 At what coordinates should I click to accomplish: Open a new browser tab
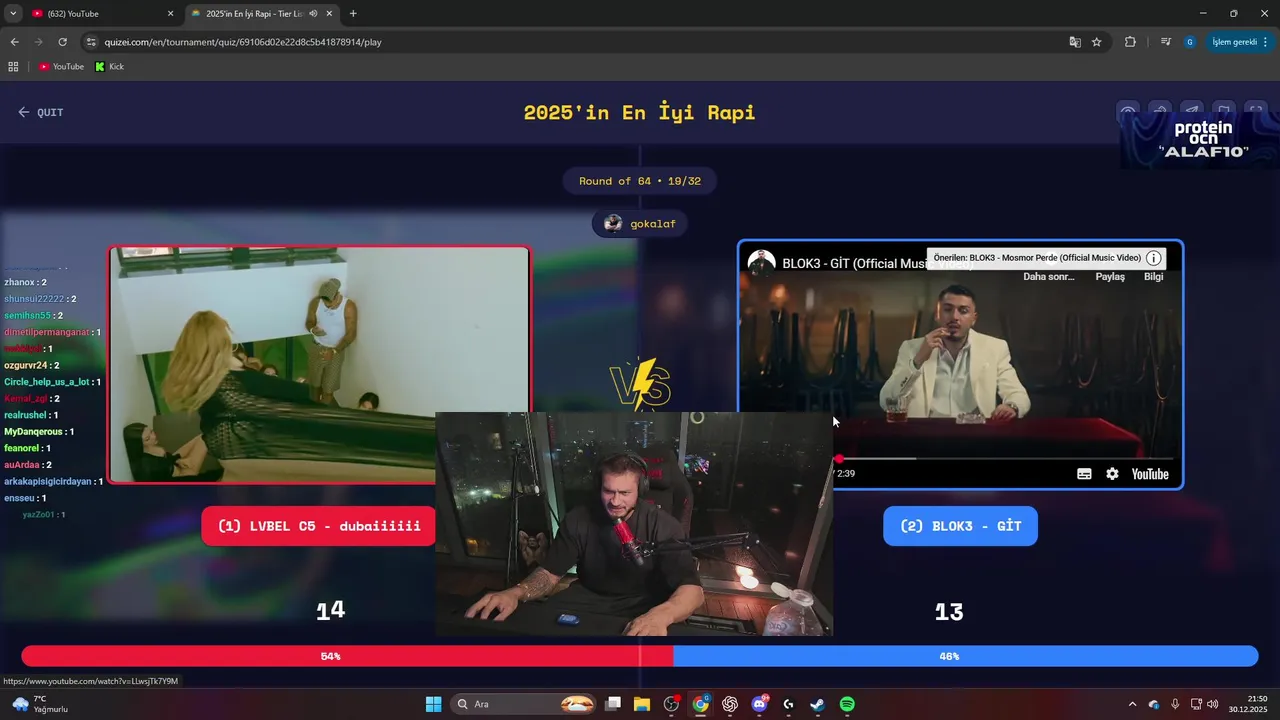click(x=353, y=13)
